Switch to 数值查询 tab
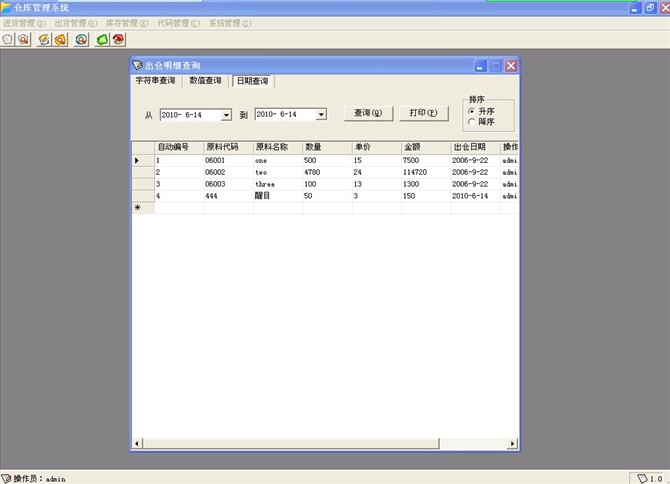 (206, 80)
